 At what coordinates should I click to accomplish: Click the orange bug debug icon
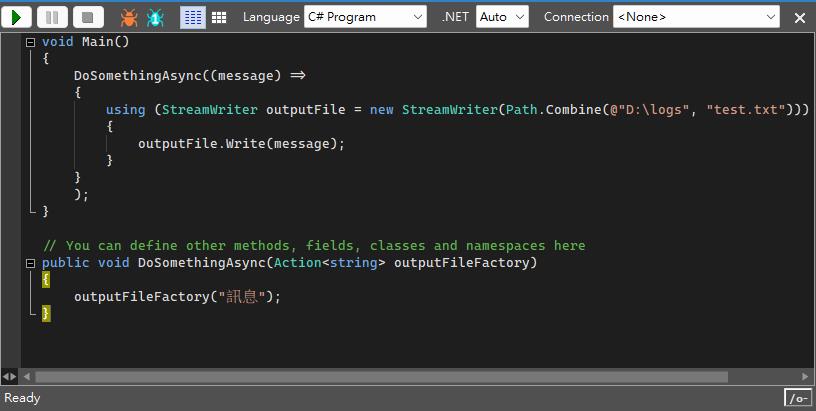tap(129, 17)
